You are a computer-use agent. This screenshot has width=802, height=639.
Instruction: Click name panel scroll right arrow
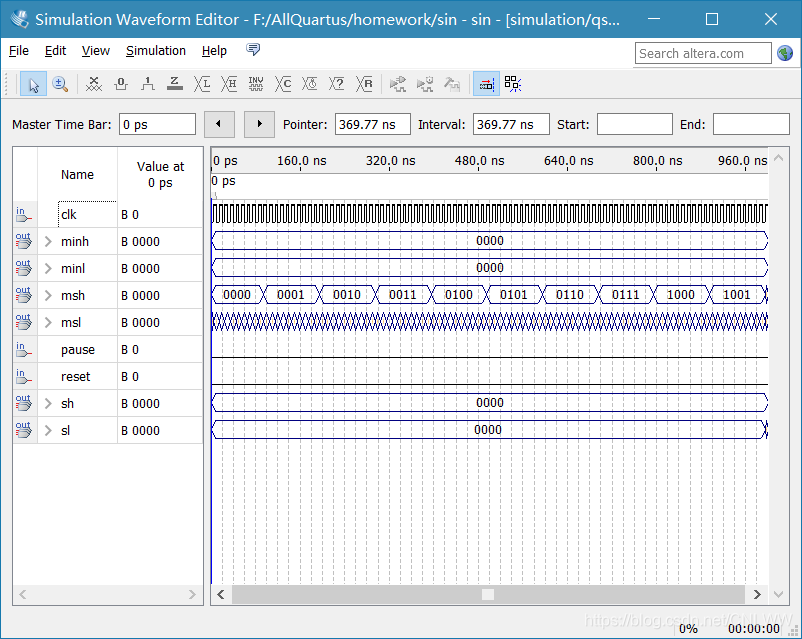coord(192,594)
